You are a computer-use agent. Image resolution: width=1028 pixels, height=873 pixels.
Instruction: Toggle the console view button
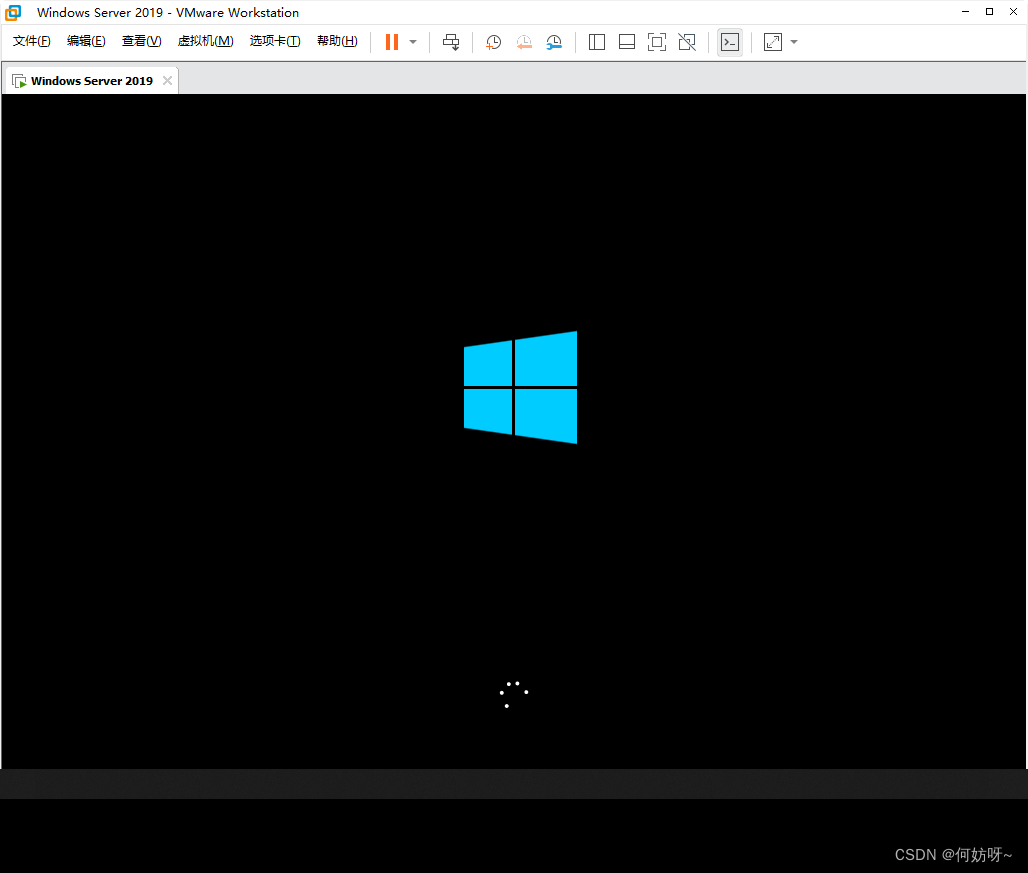730,42
